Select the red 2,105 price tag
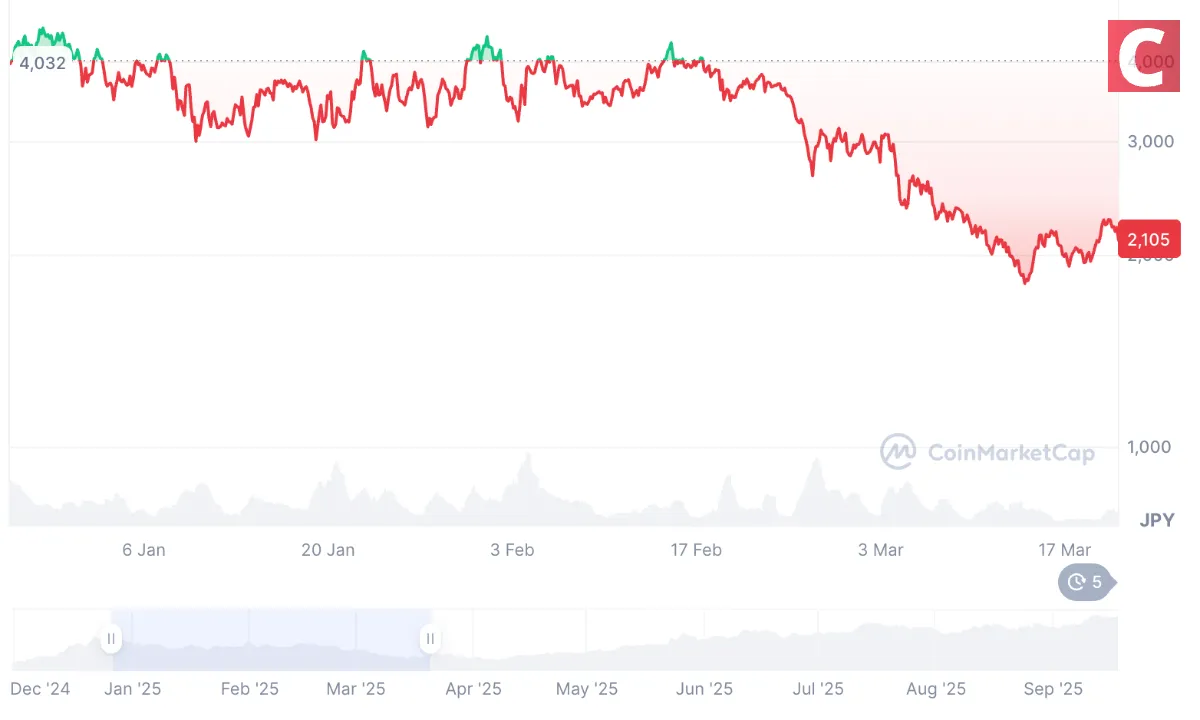This screenshot has height=720, width=1200. coord(1148,239)
